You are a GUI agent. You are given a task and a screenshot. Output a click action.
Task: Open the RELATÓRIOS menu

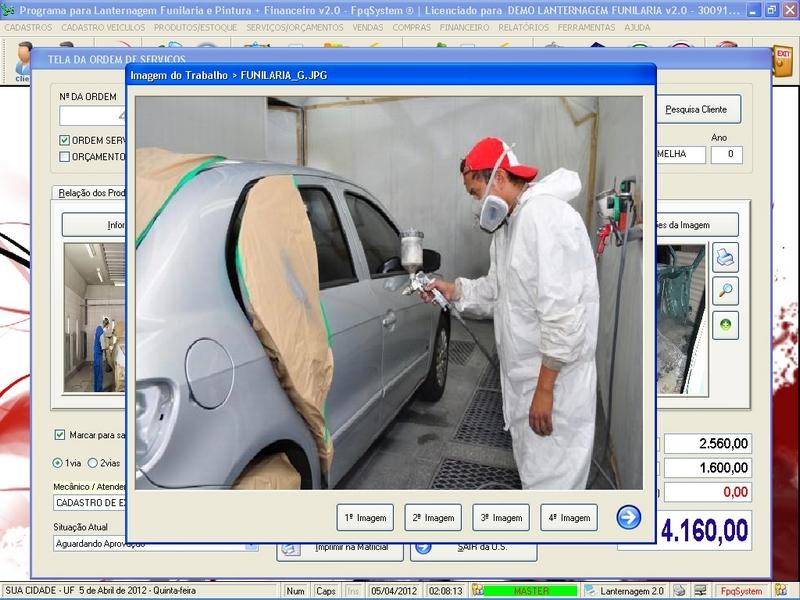tap(523, 28)
